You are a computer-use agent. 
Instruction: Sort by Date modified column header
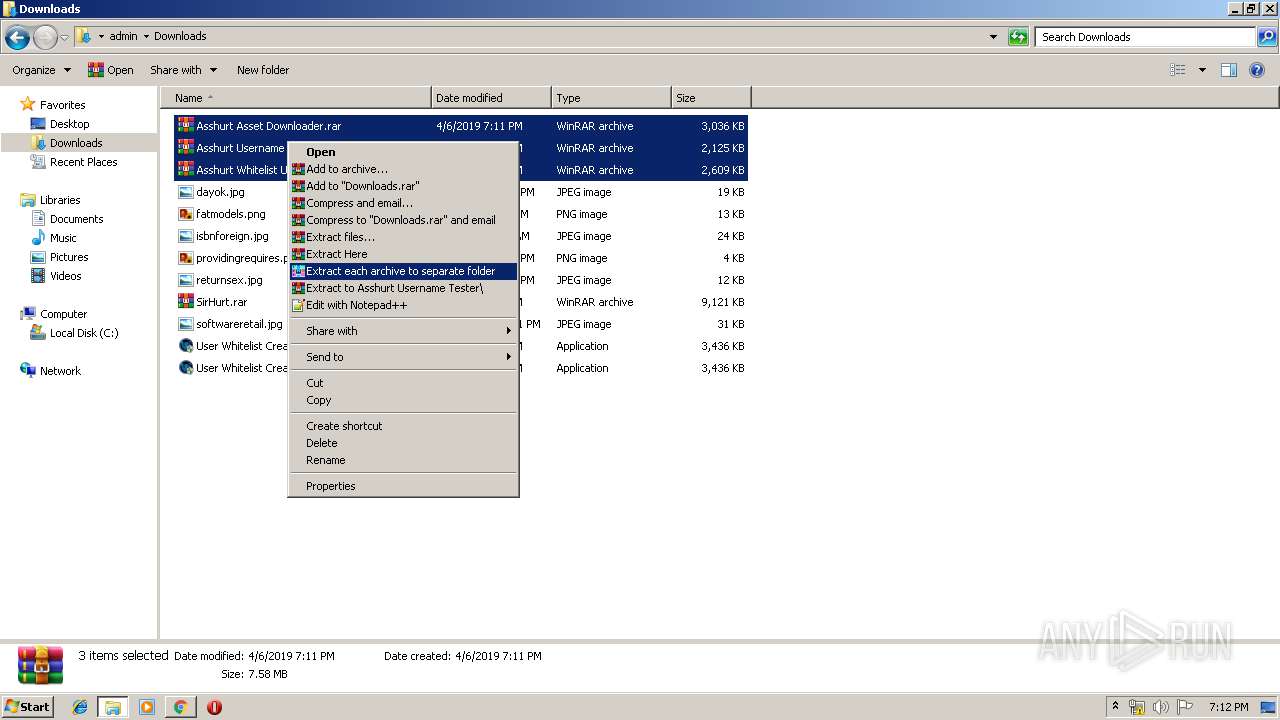click(491, 98)
